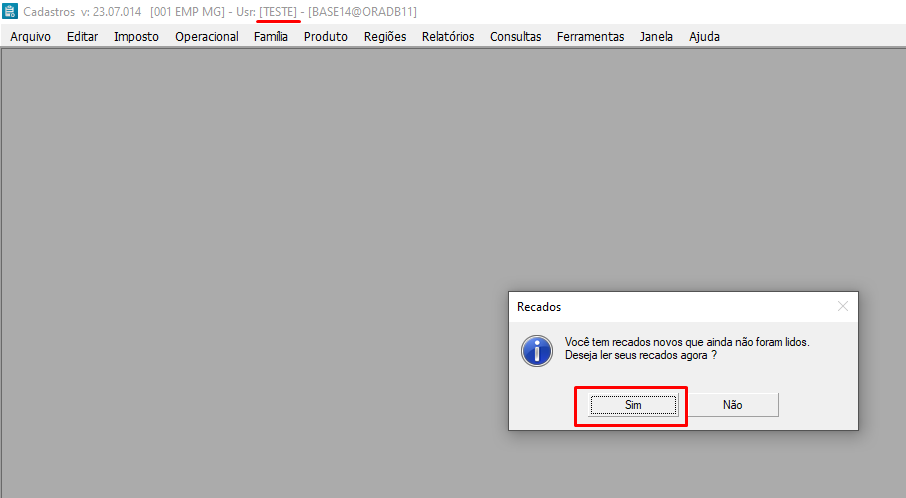Open the Imposto menu

(x=136, y=36)
